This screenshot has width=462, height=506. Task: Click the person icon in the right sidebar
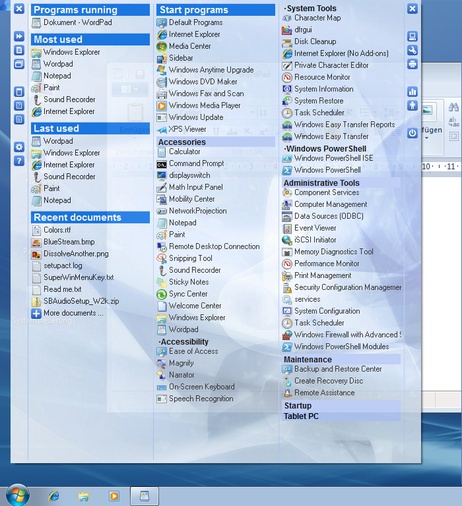pyautogui.click(x=412, y=106)
